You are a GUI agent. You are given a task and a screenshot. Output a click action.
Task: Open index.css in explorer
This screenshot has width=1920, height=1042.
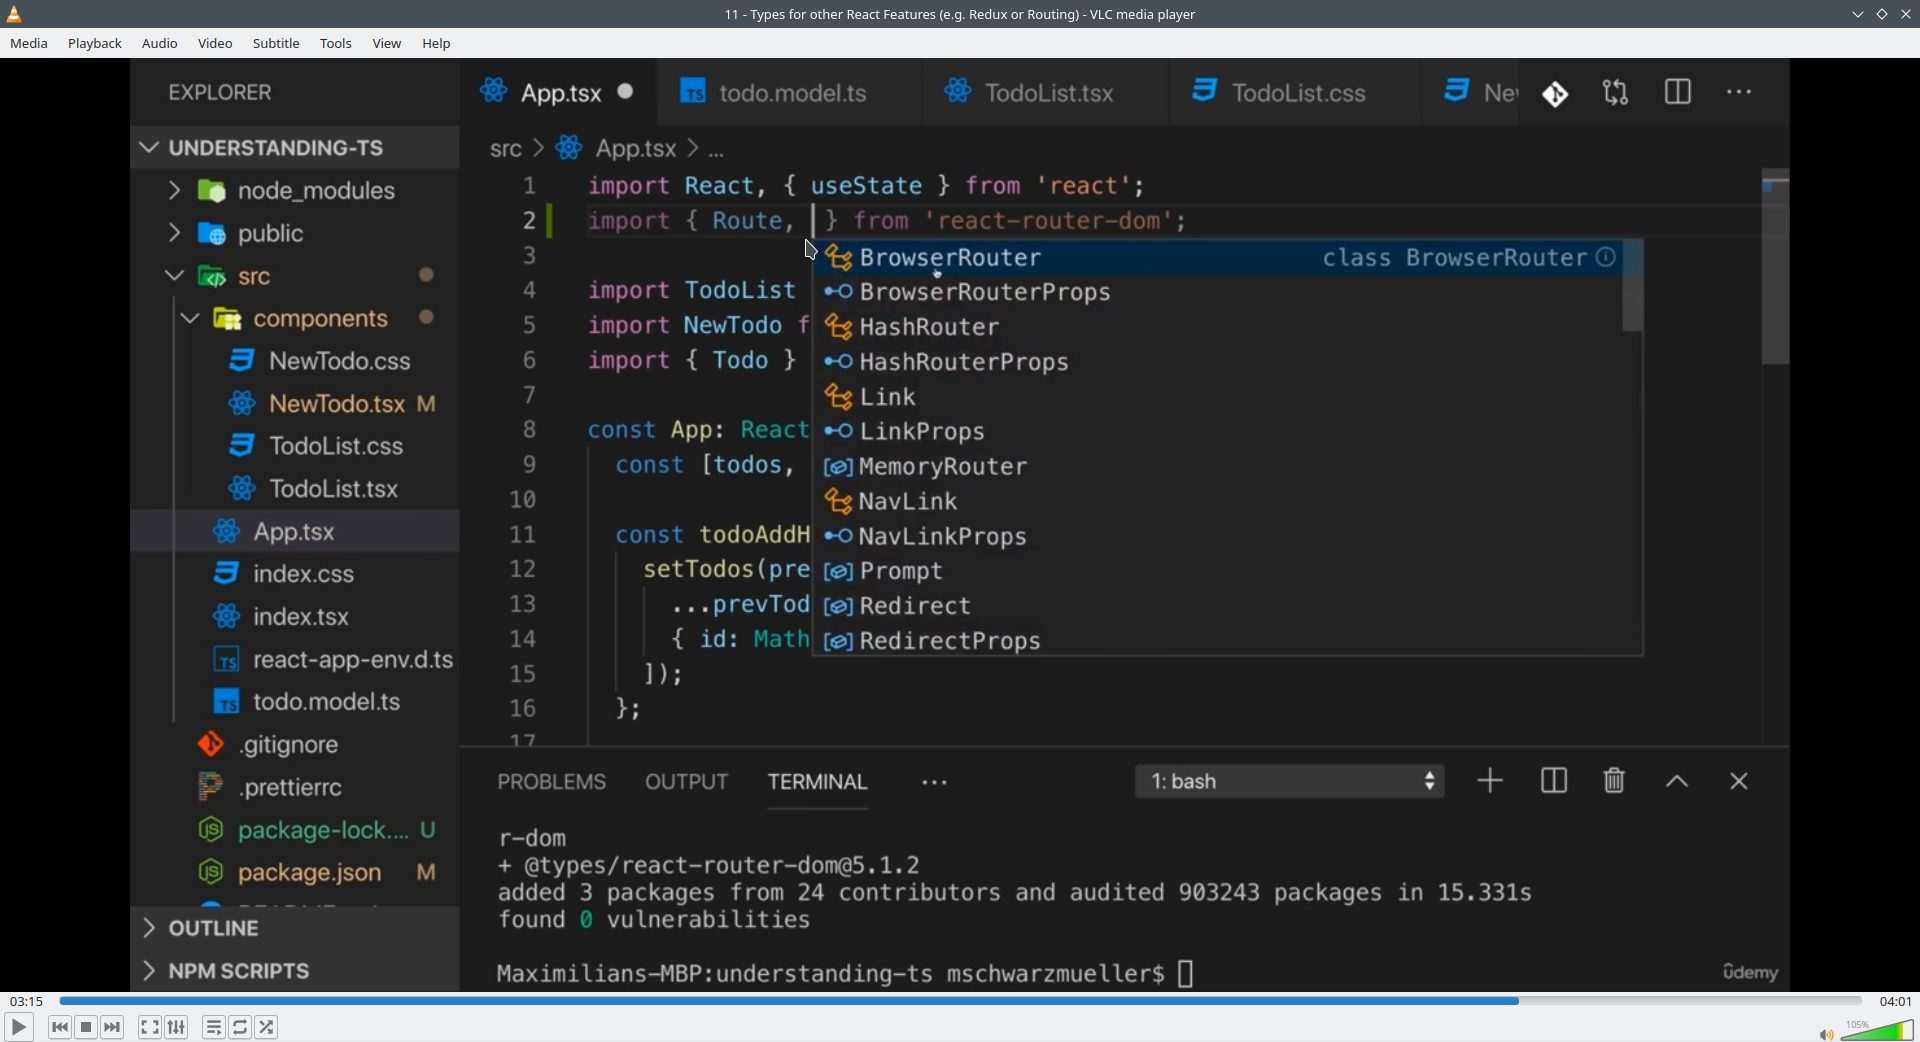[x=295, y=574]
